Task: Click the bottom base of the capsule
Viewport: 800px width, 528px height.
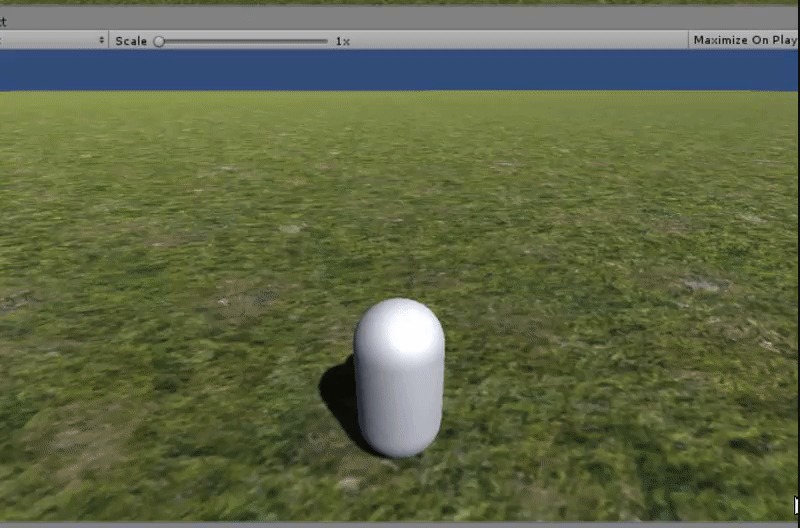Action: 400,446
